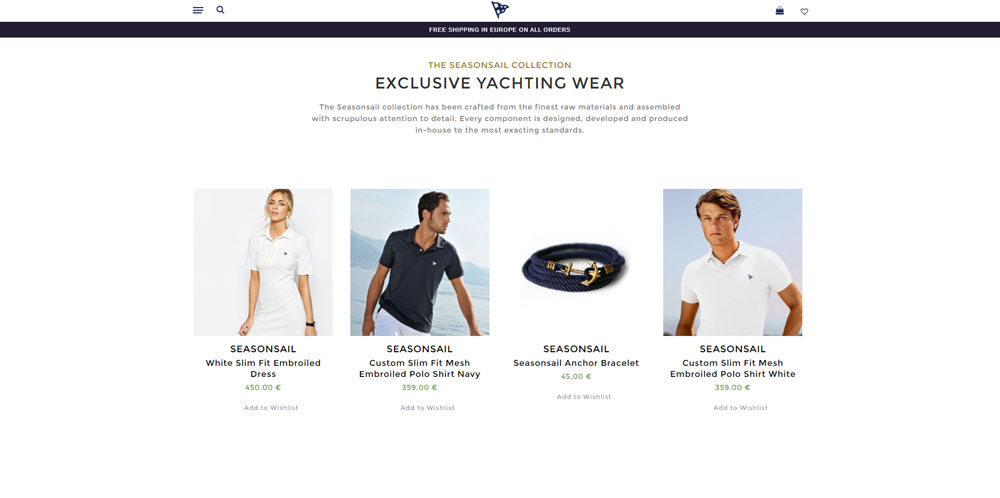Open the navy polo shirt image

tap(420, 262)
